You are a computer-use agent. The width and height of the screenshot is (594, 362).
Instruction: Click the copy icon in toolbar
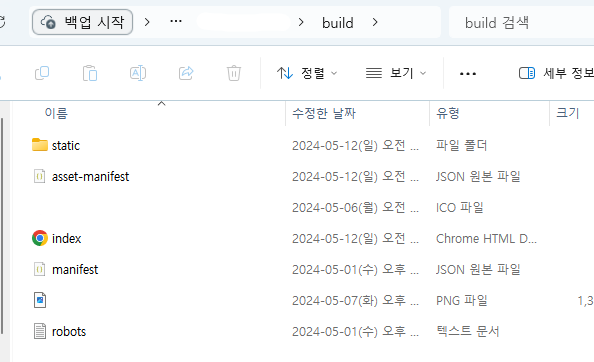click(42, 73)
